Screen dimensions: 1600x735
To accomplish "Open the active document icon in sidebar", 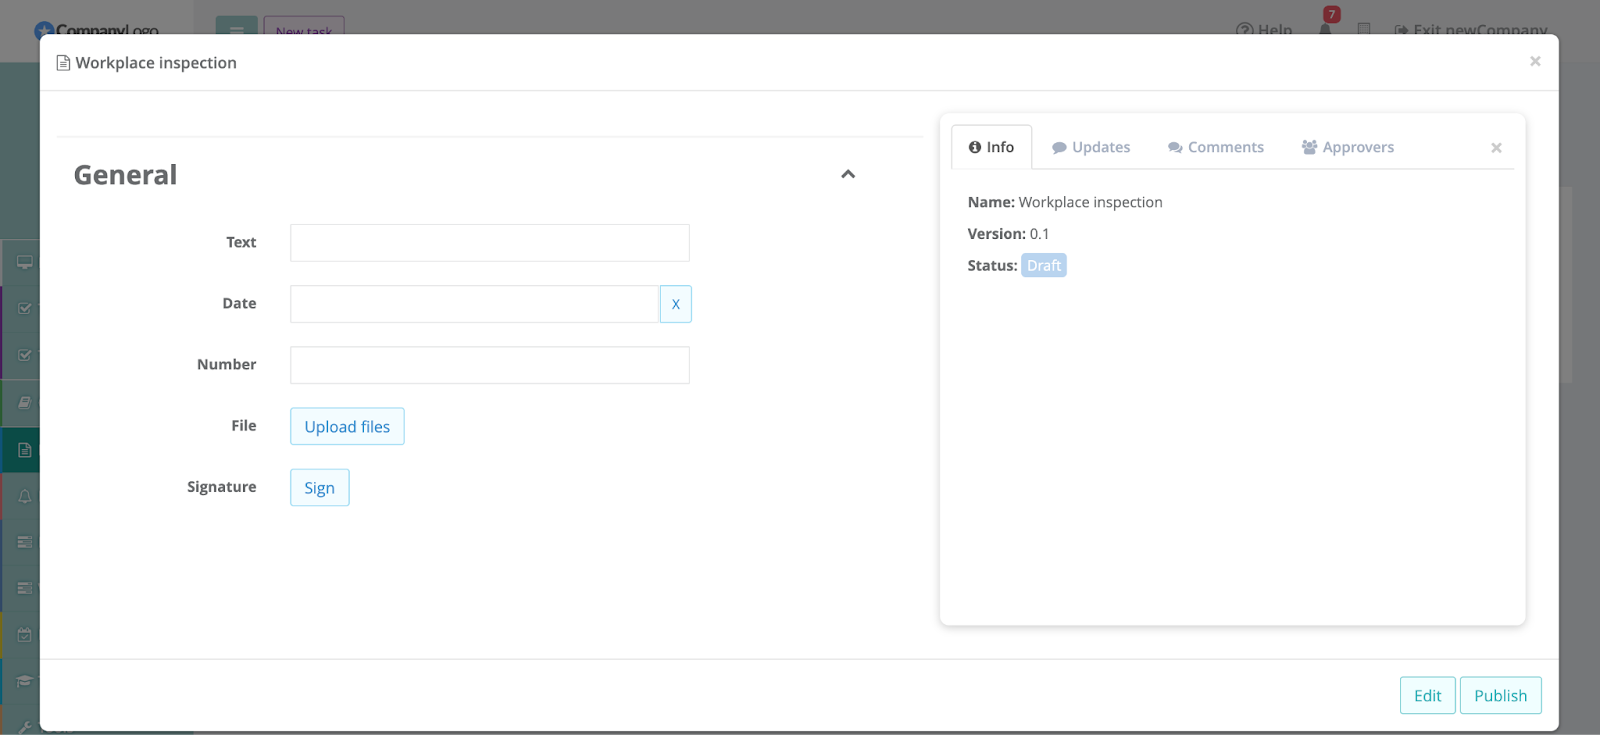I will point(25,450).
